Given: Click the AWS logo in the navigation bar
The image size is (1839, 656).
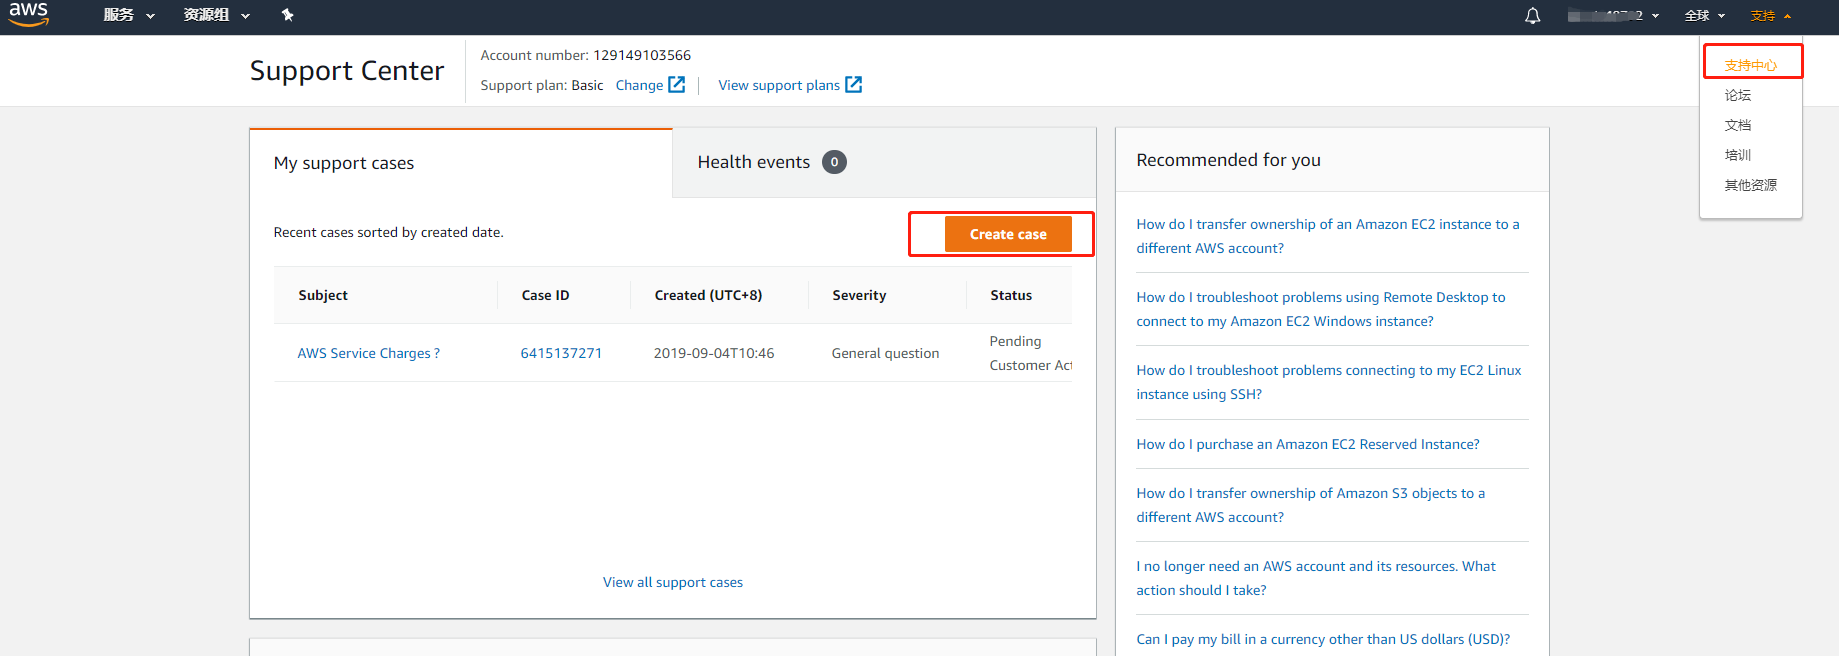Looking at the screenshot, I should click(x=29, y=14).
